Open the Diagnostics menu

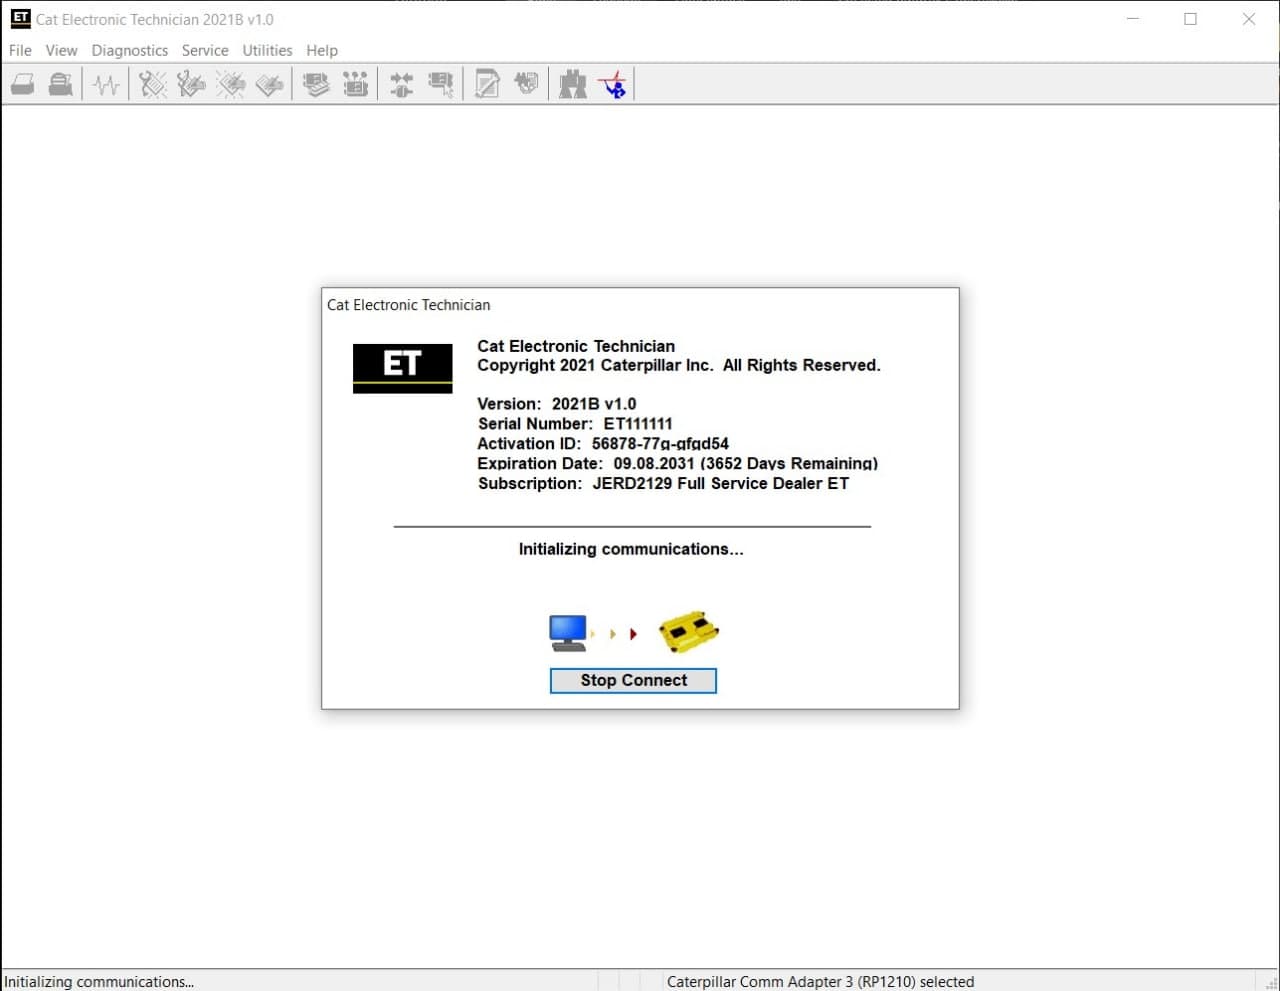(129, 50)
